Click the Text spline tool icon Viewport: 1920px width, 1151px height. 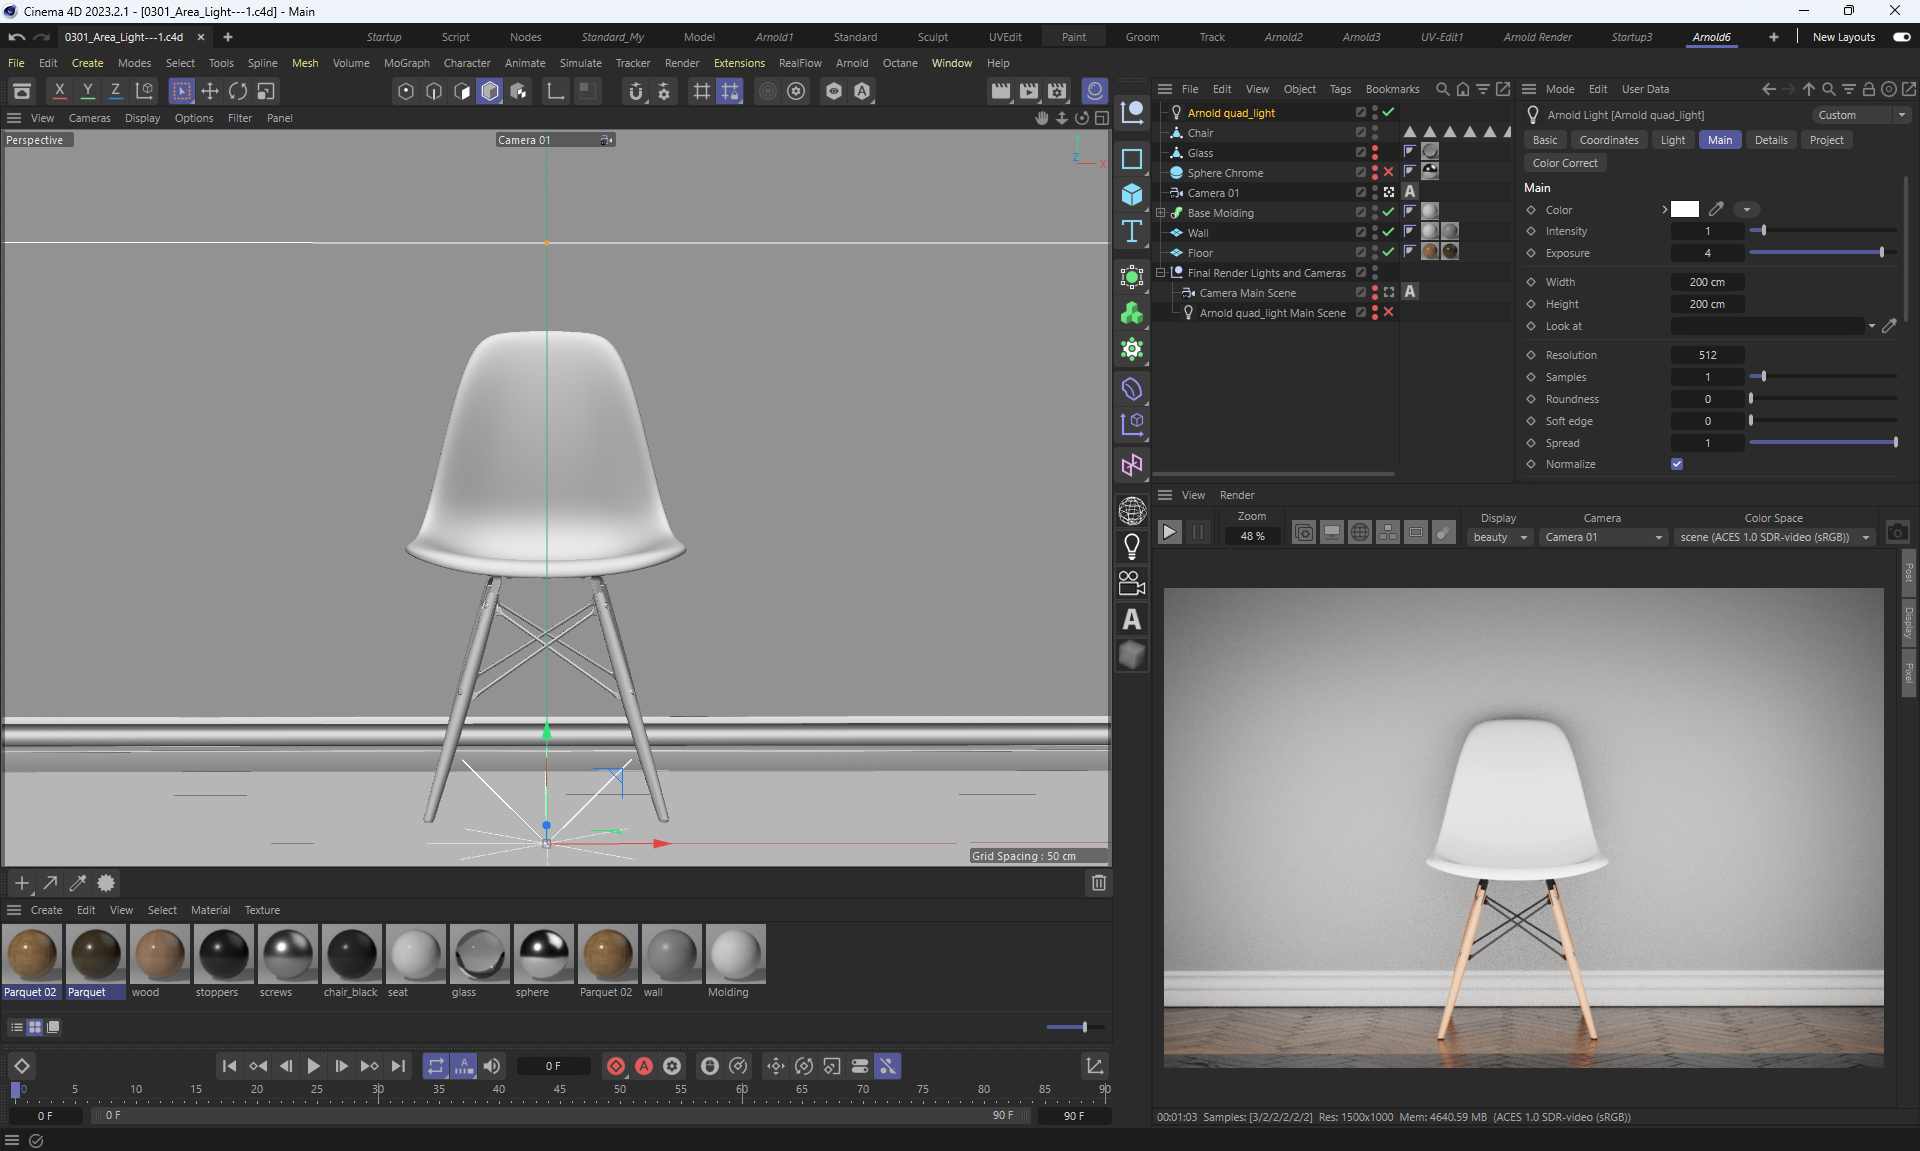click(x=1132, y=232)
